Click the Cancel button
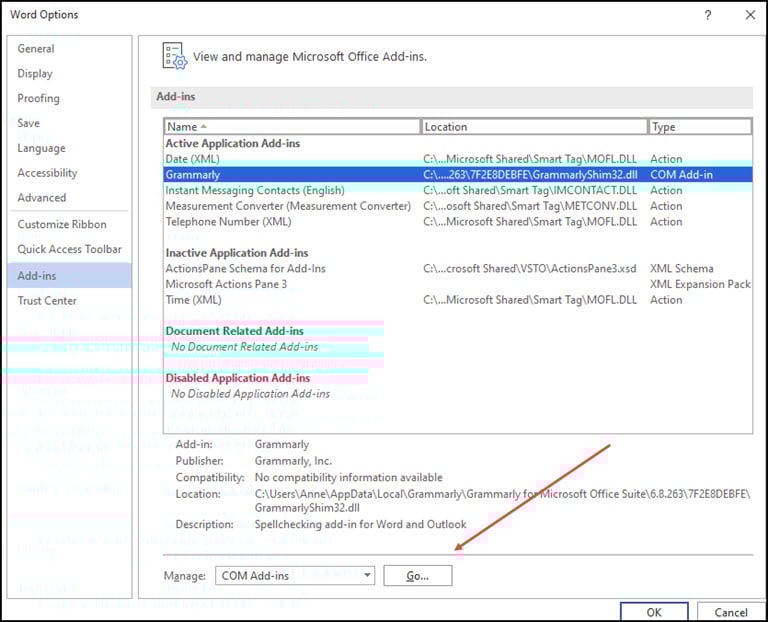 pyautogui.click(x=731, y=612)
